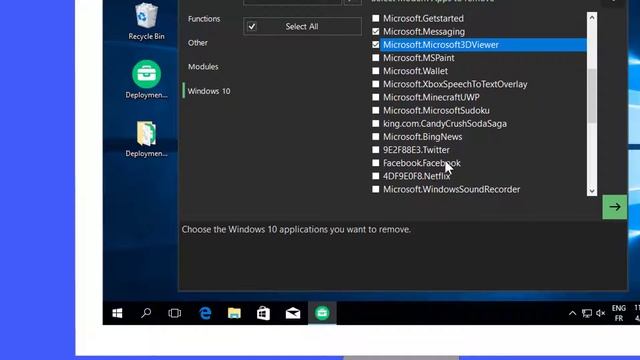Open the Deployment zipped folder desktop icon

click(146, 139)
